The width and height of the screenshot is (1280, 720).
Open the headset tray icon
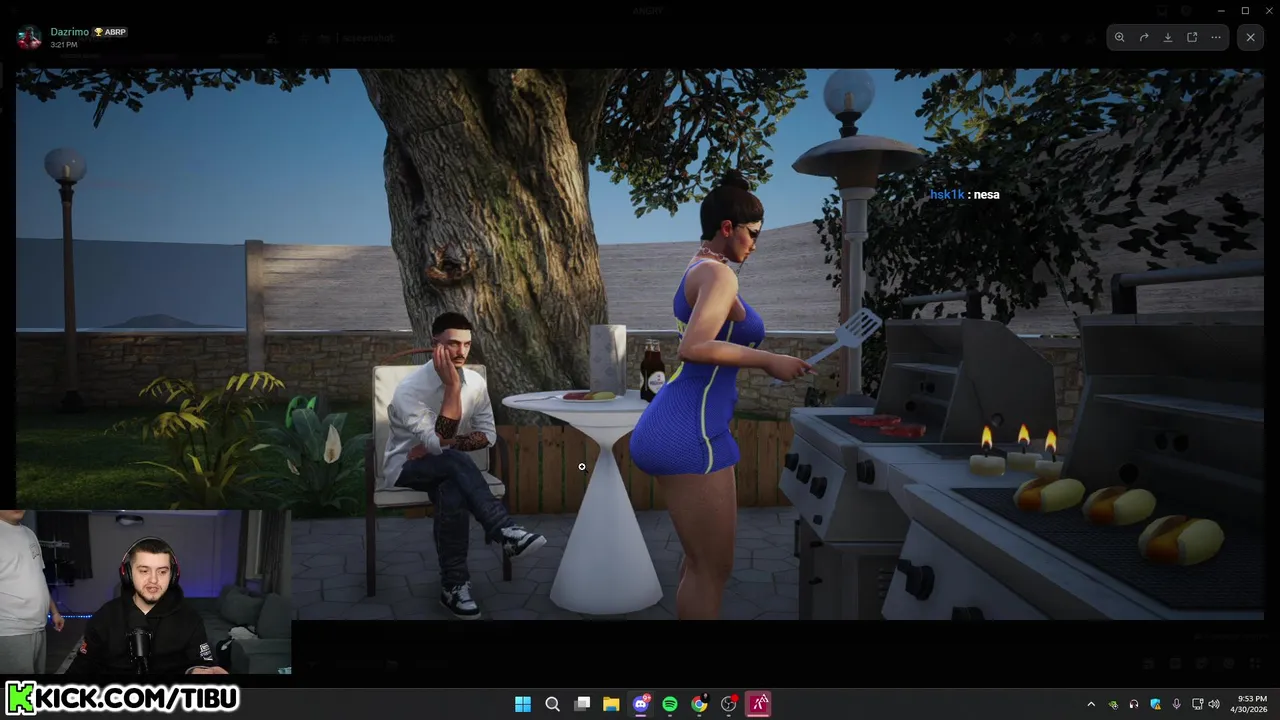(1134, 704)
